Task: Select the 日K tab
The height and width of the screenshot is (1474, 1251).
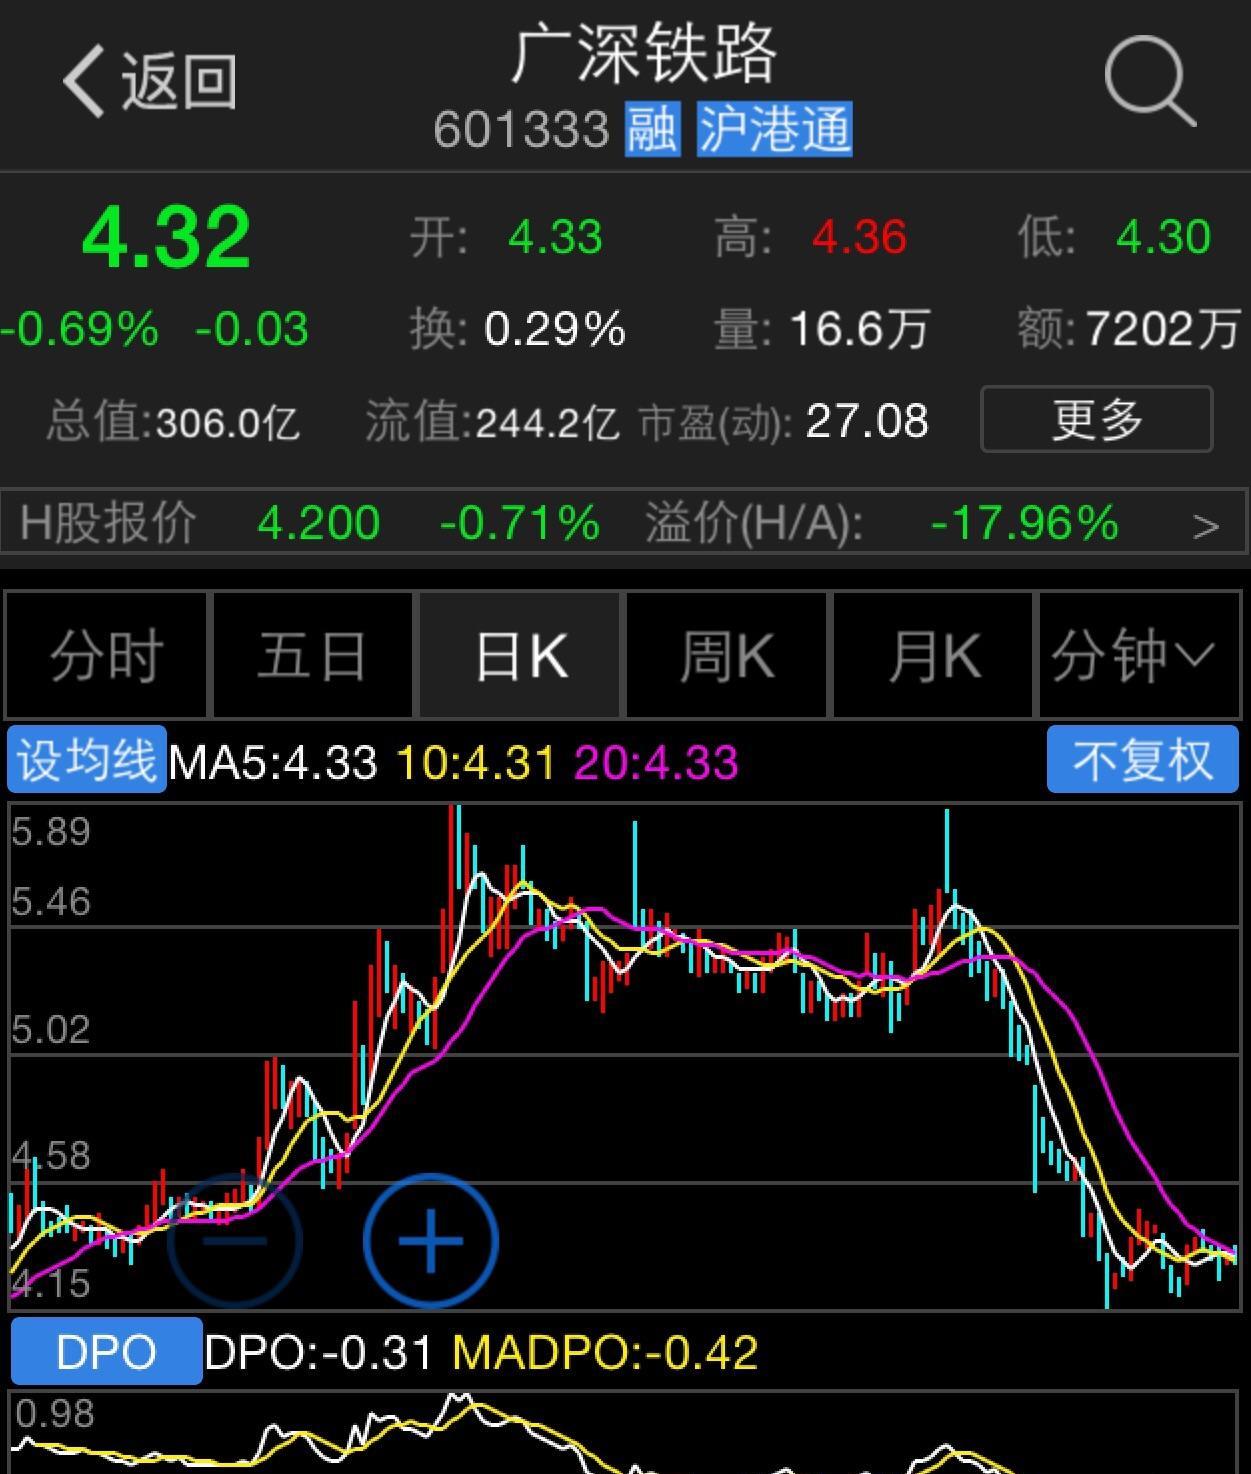Action: coord(520,655)
